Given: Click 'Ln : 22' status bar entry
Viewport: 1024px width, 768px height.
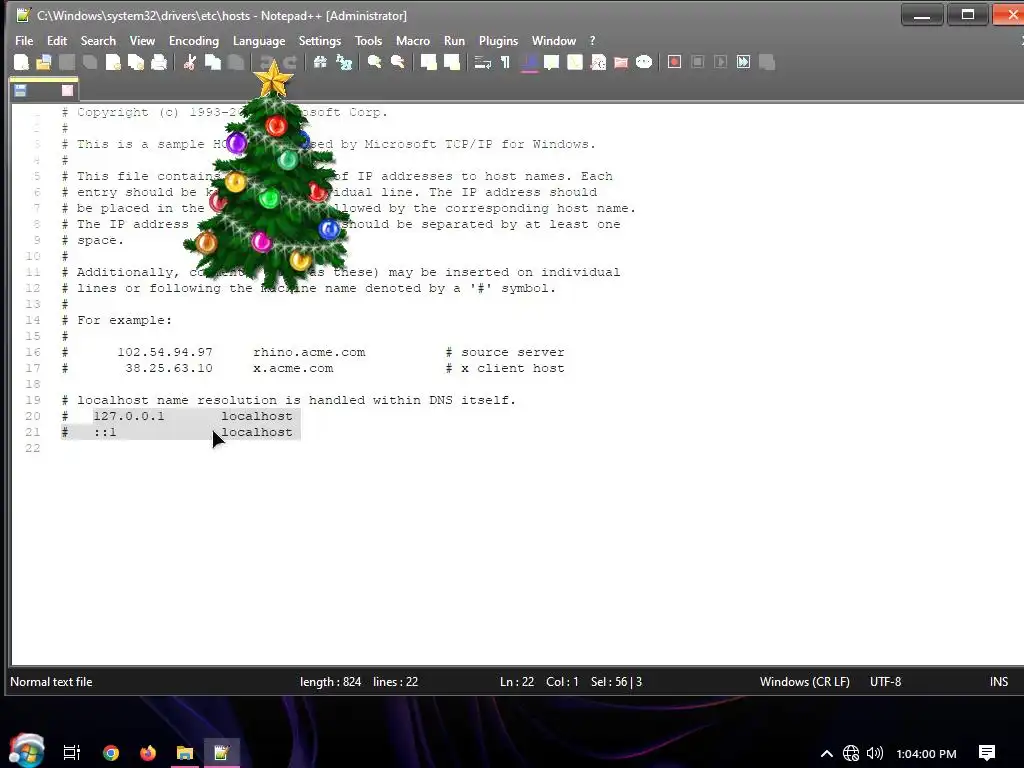Looking at the screenshot, I should click(517, 682).
